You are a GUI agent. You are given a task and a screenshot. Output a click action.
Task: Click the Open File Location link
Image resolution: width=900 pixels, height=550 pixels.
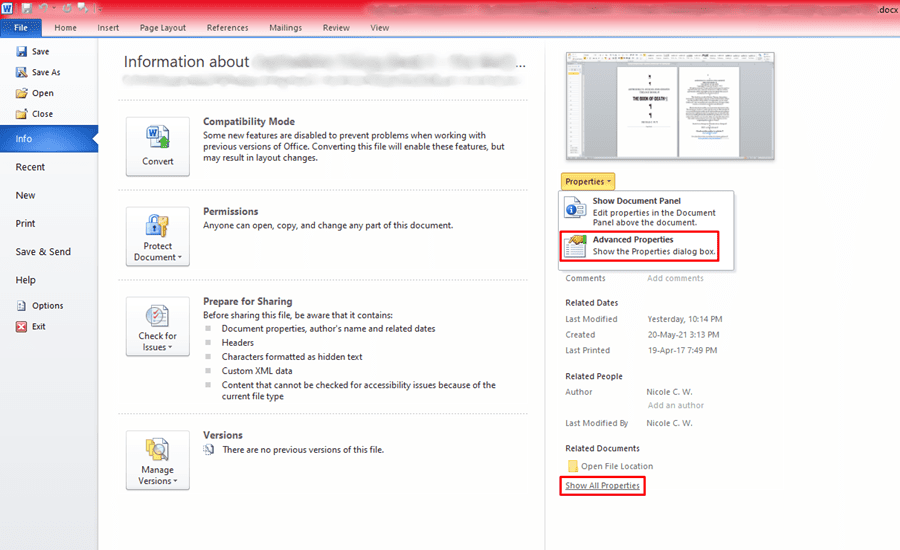[x=616, y=466]
